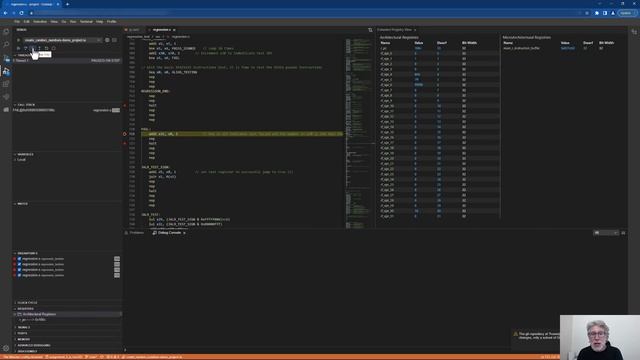Open the Run menu

point(73,22)
